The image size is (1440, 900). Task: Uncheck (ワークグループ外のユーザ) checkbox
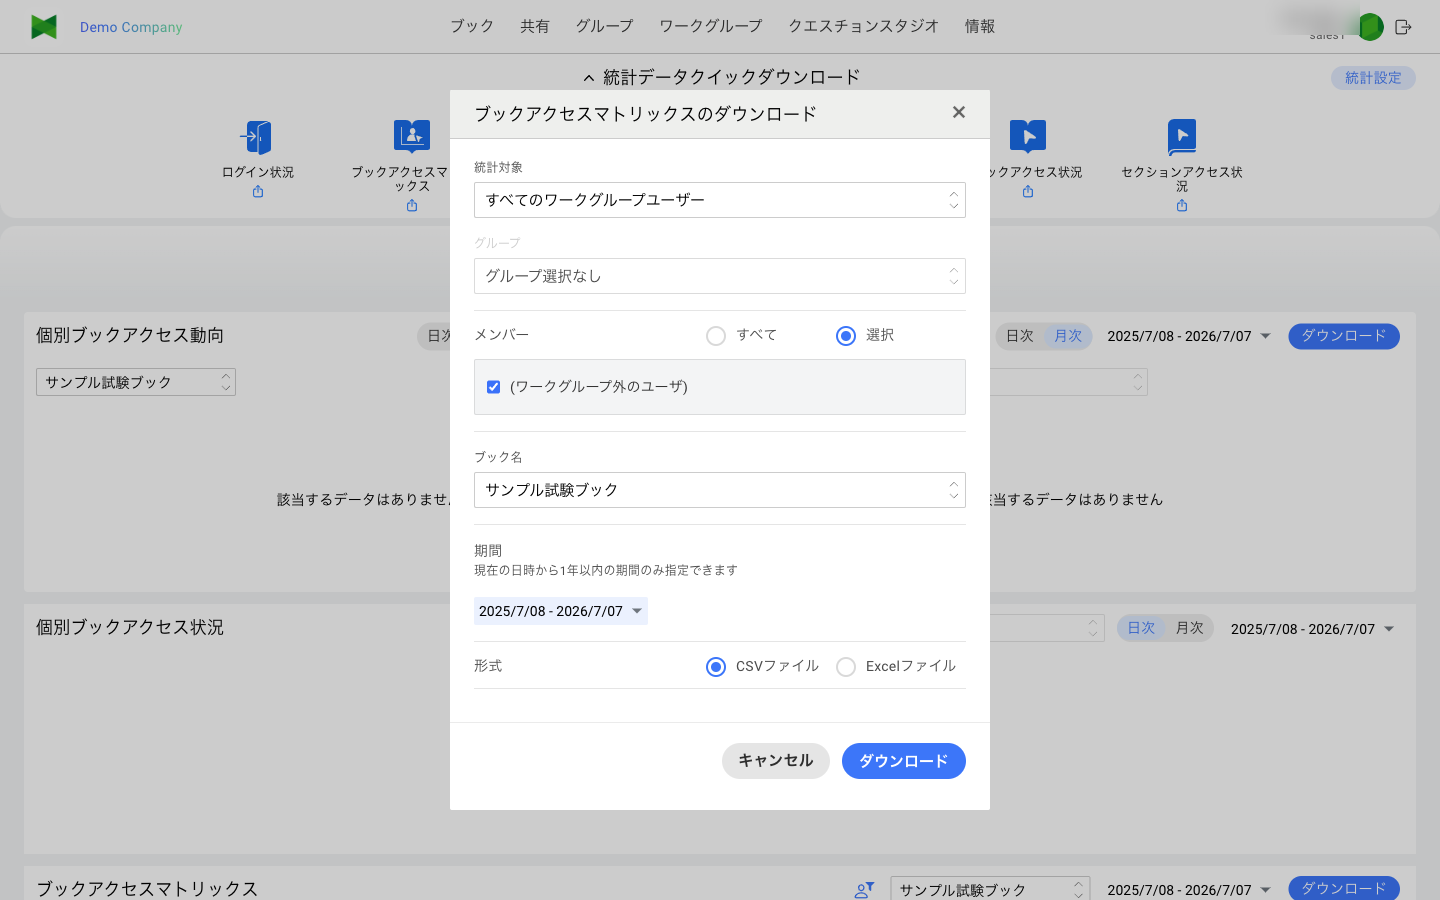pos(493,387)
